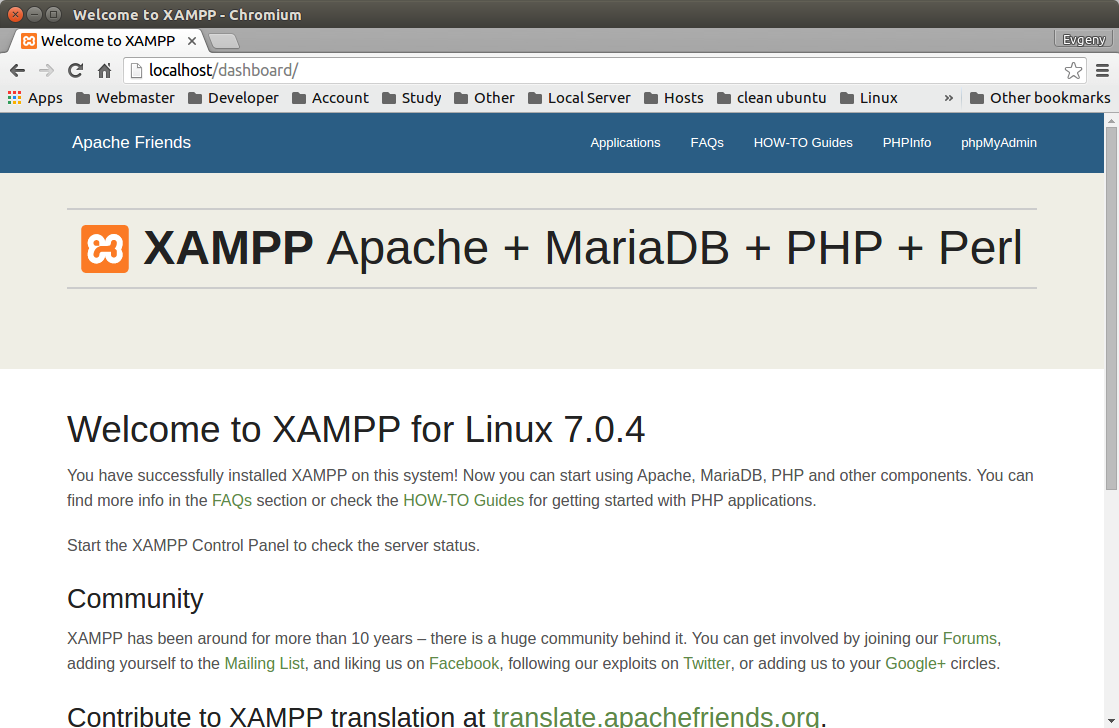The width and height of the screenshot is (1119, 728).
Task: Open the Apps grid shortcut
Action: [x=35, y=98]
